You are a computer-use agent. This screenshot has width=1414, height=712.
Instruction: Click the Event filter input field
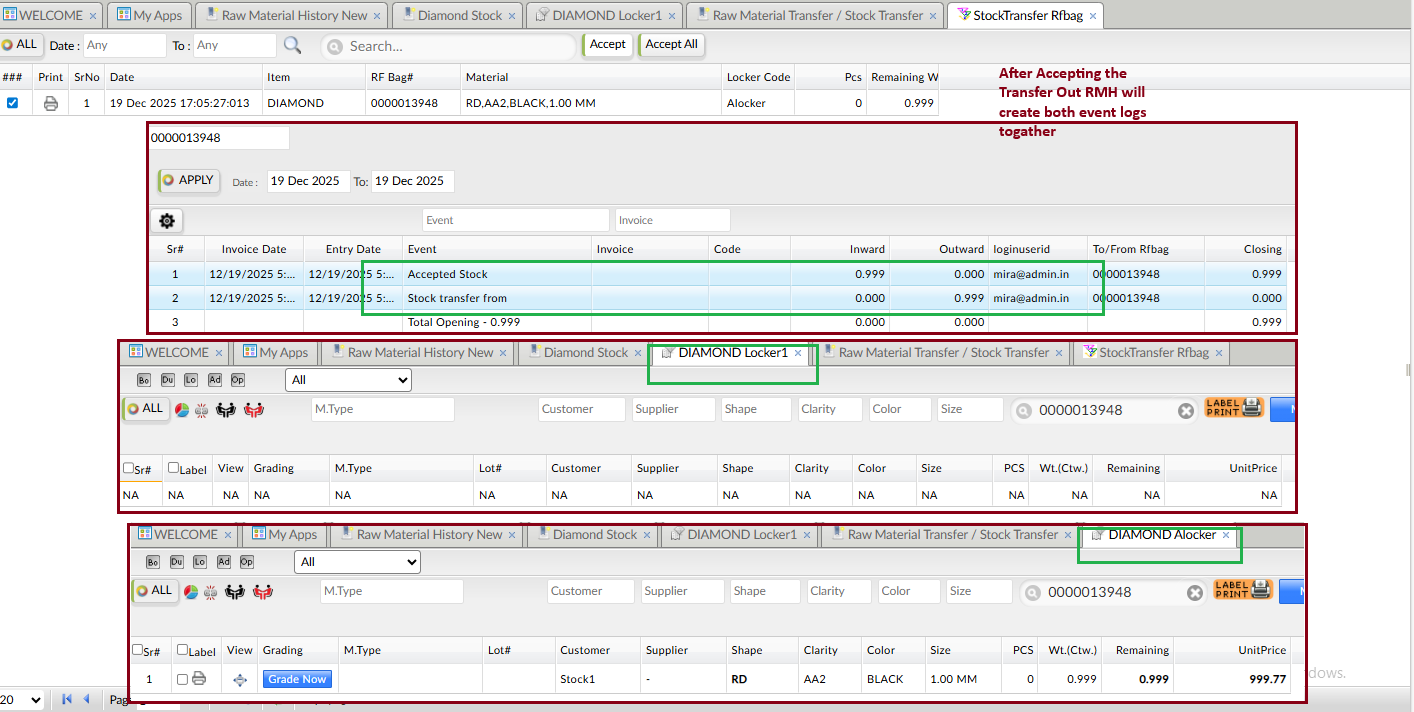coord(514,220)
